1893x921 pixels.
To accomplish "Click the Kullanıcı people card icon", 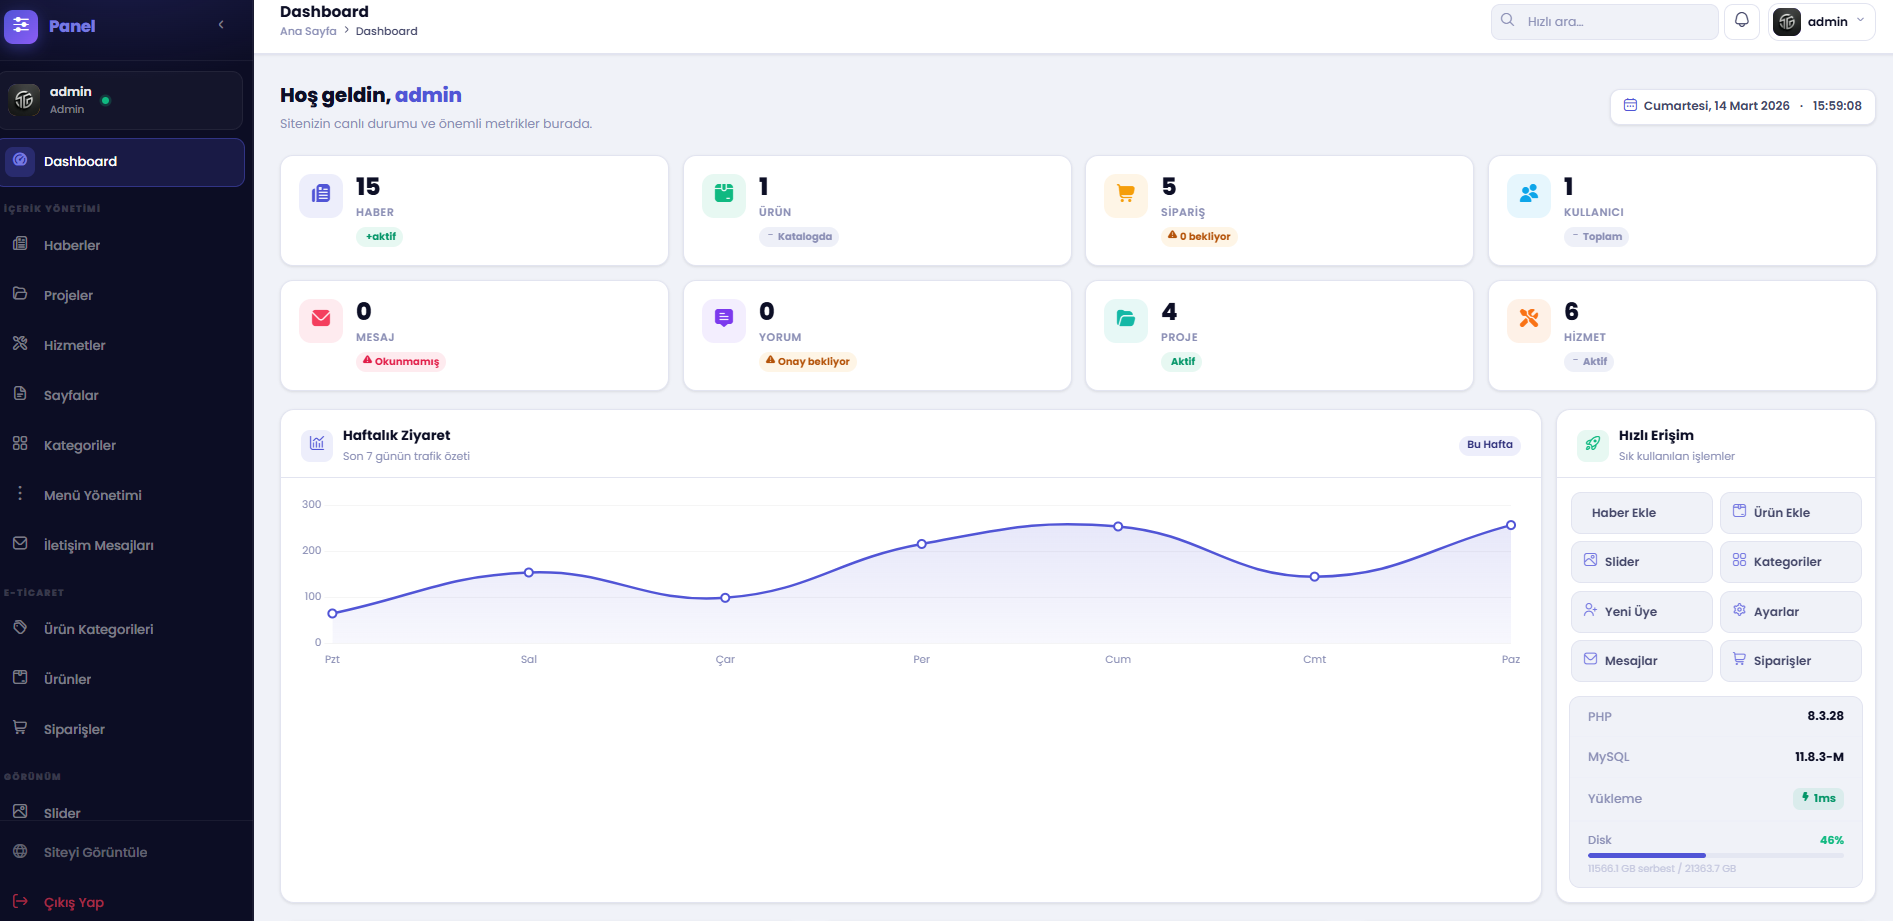I will point(1529,194).
